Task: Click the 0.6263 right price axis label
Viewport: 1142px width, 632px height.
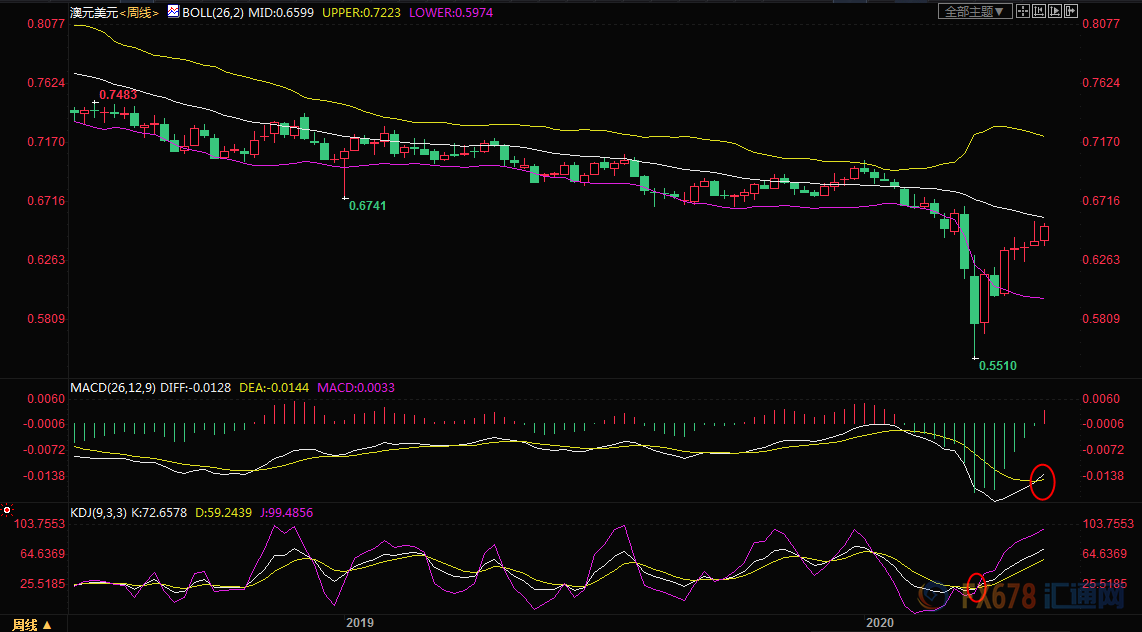Action: (1100, 259)
